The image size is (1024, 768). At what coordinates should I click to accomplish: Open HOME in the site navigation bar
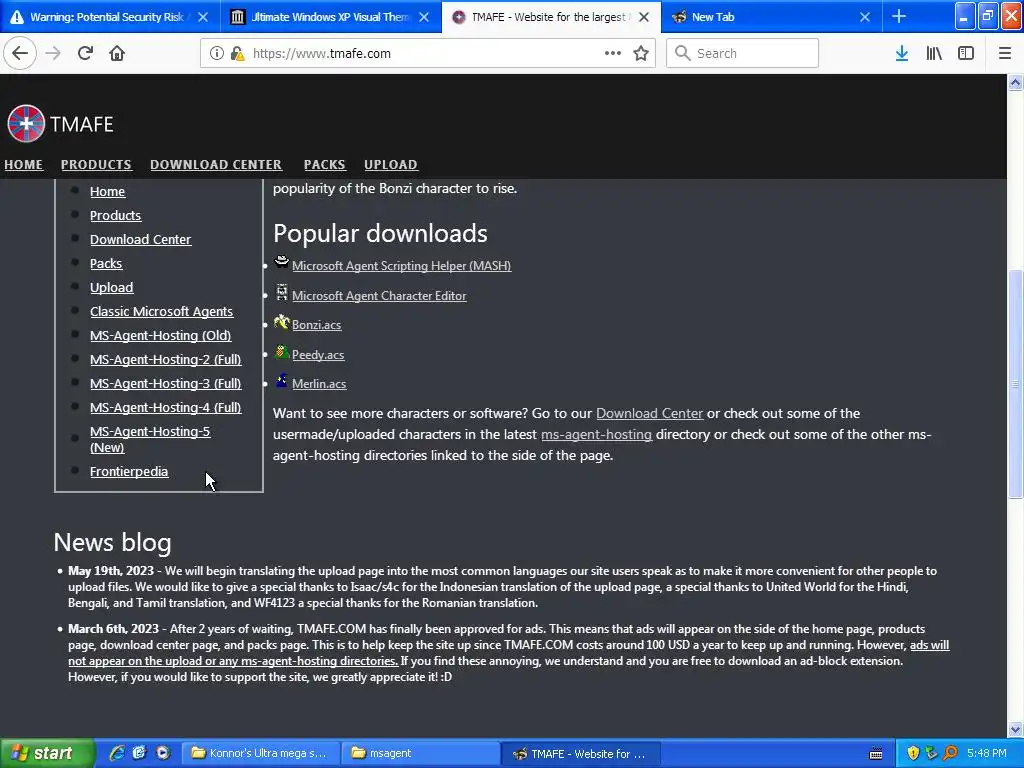pos(24,165)
